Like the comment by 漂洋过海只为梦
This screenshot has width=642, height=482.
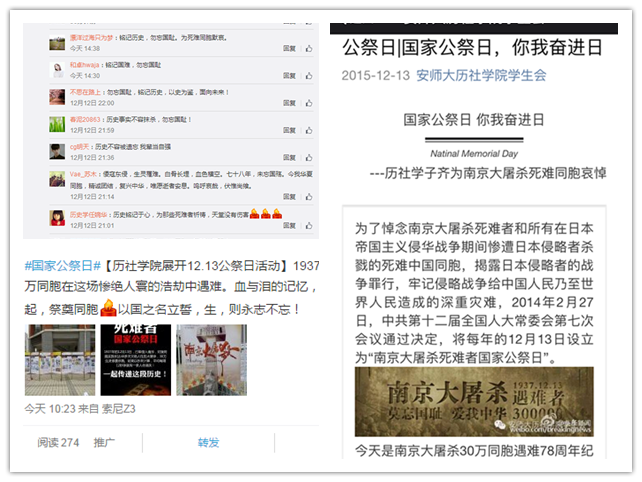click(309, 47)
